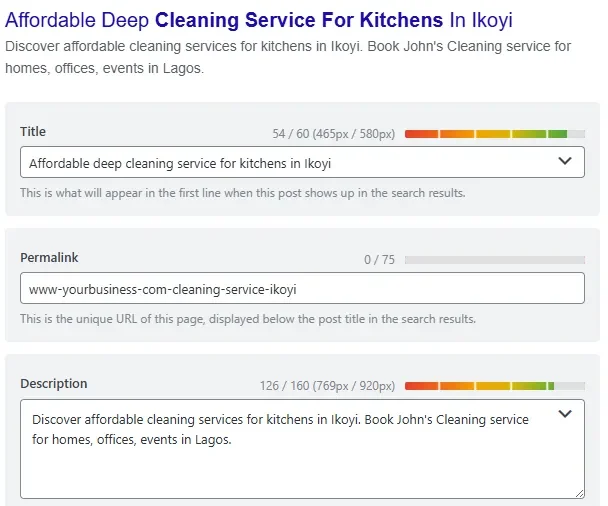
Task: Expand the Title field dropdown chevron
Action: pos(565,161)
